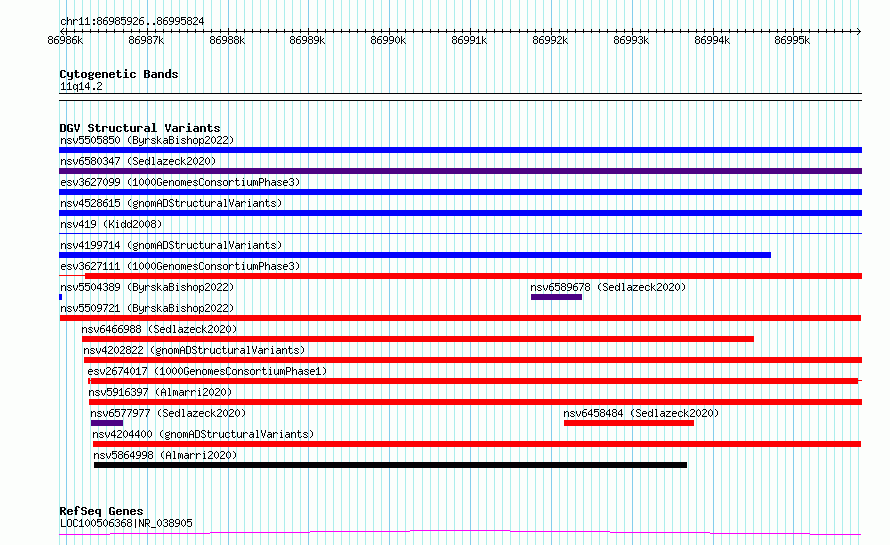Click the blue bar under nsv5505850
This screenshot has width=890, height=545.
(460, 150)
